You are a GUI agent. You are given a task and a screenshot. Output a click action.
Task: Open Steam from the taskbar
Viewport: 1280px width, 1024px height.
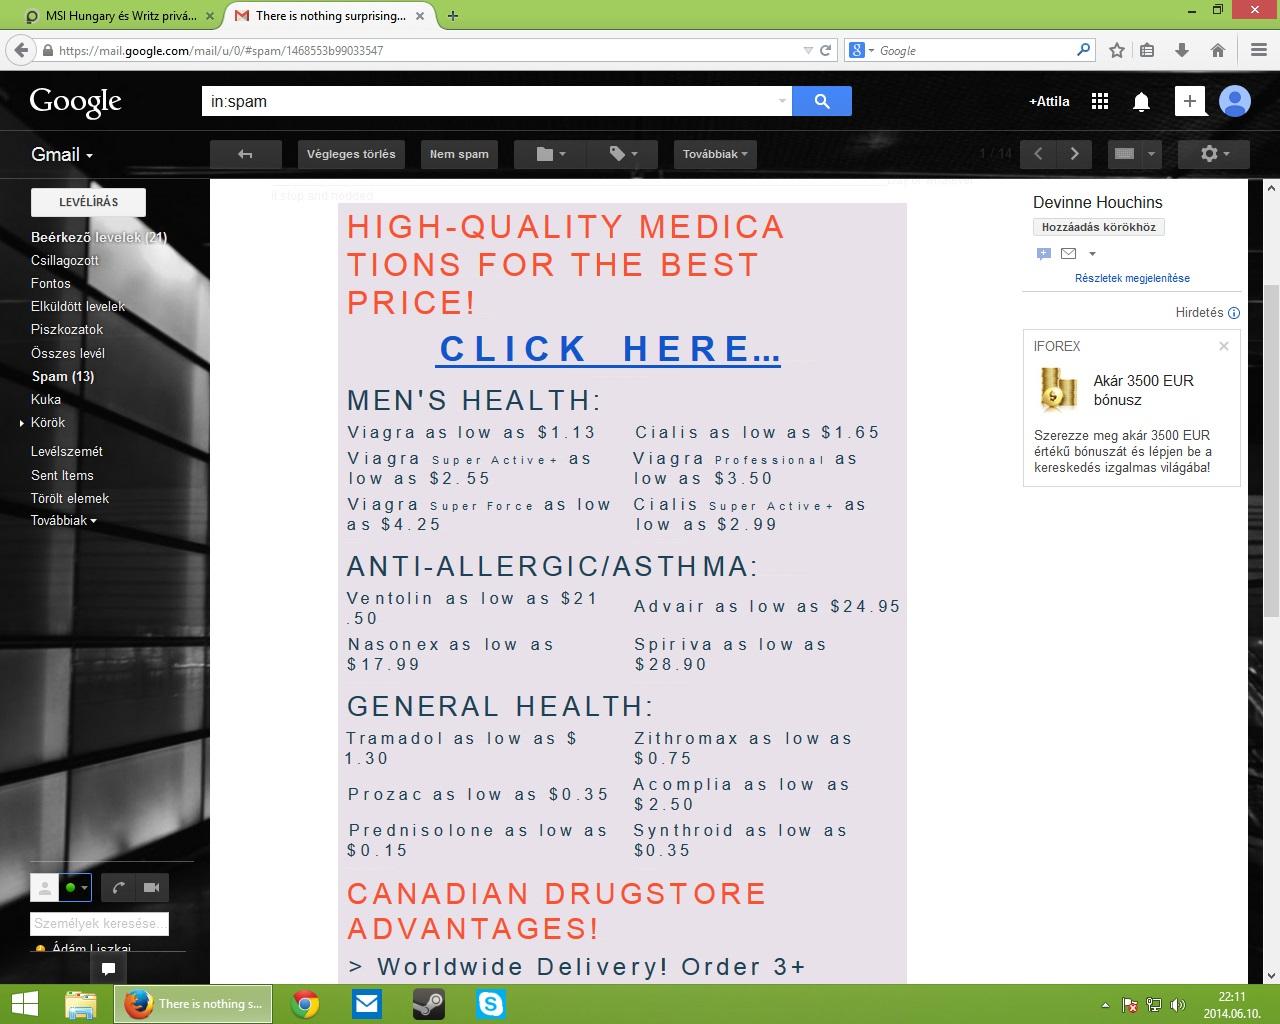click(x=429, y=1004)
